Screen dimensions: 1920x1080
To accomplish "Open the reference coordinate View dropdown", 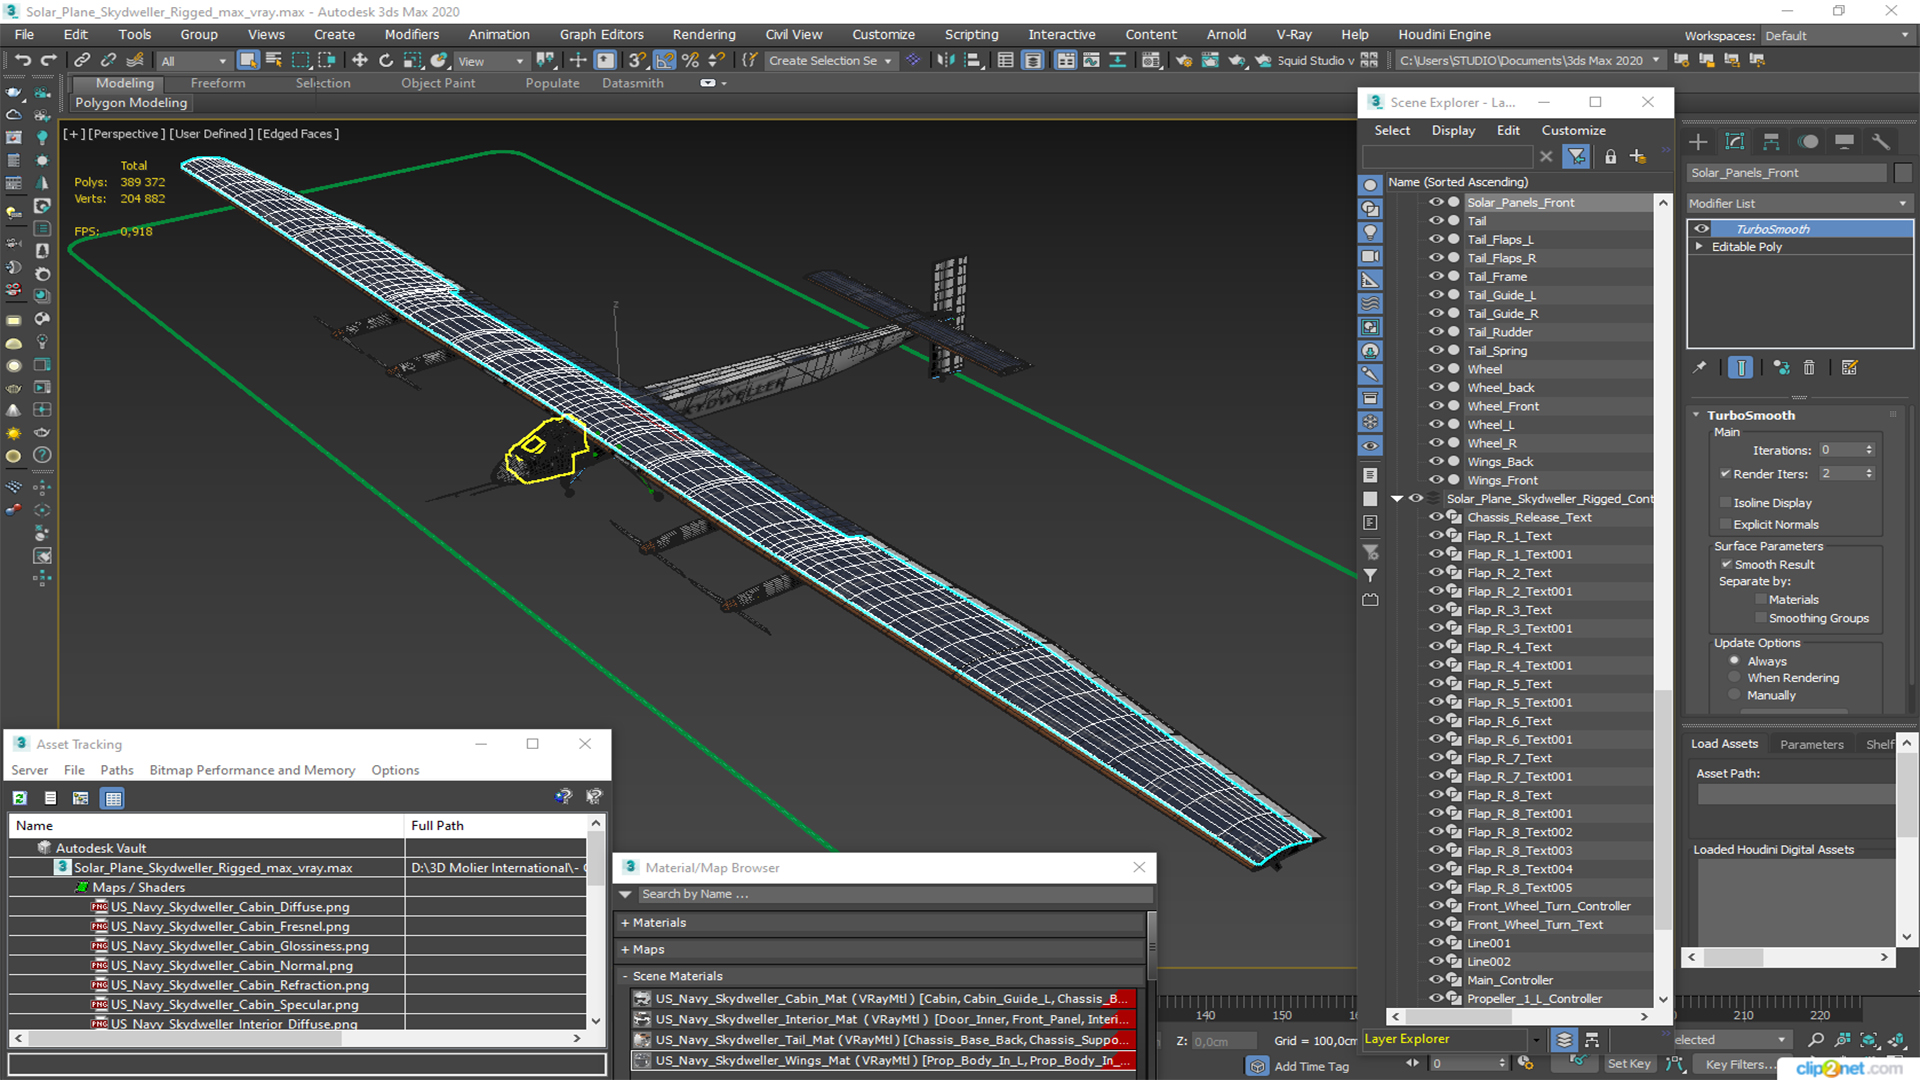I will point(490,61).
